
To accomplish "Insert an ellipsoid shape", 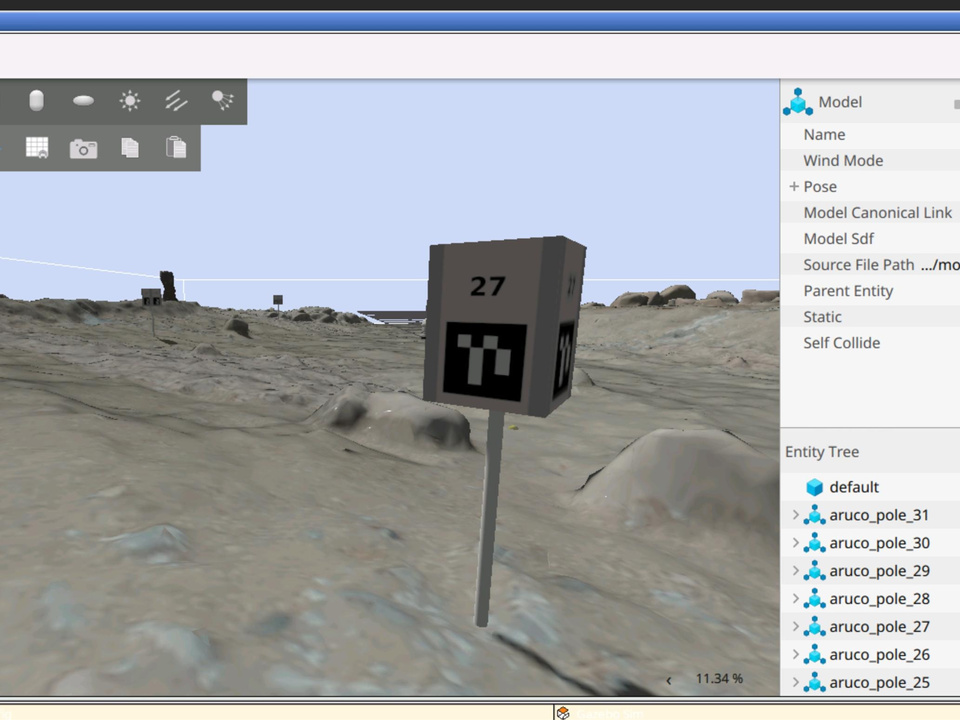I will (x=83, y=100).
